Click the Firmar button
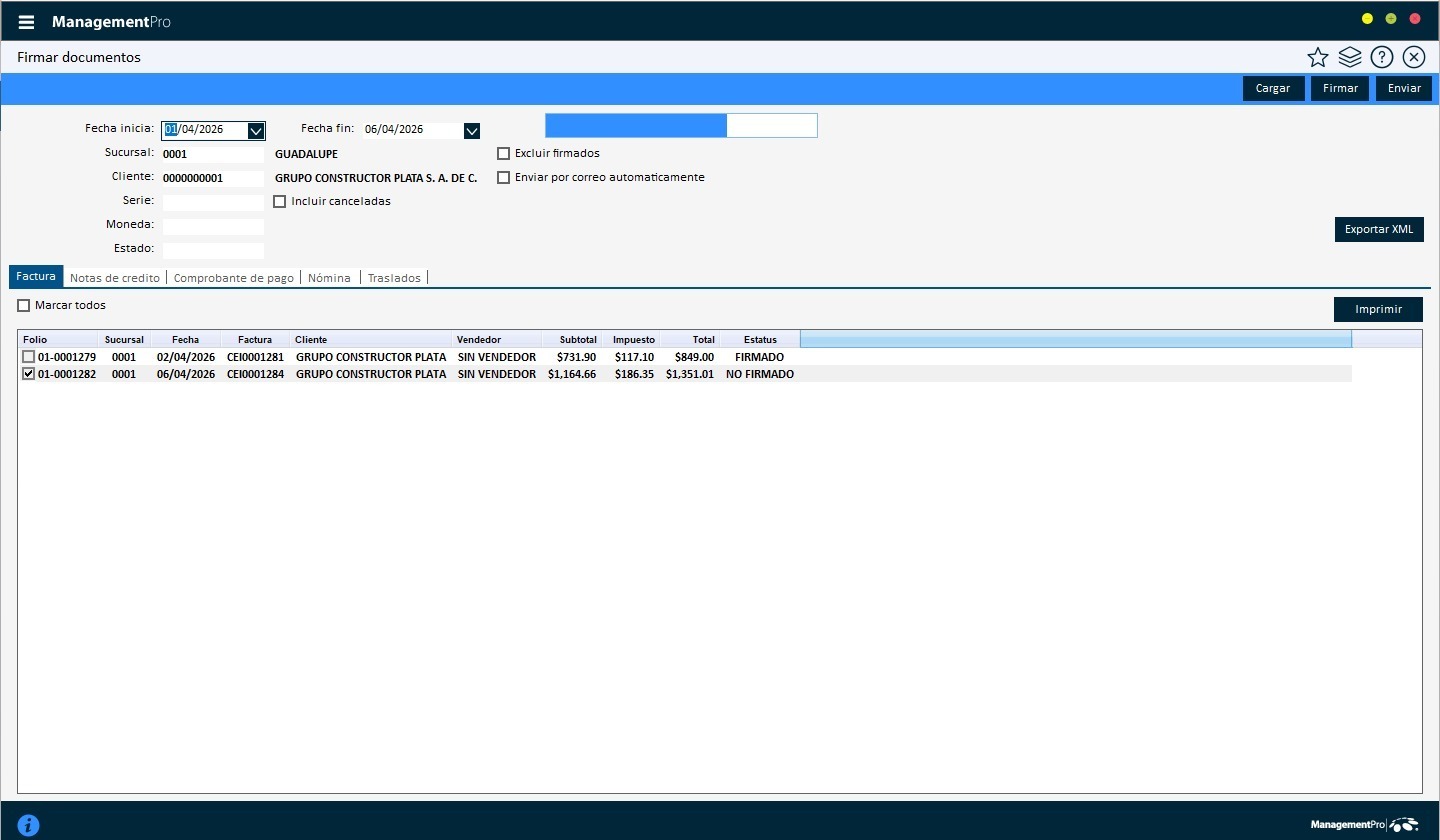The image size is (1440, 840). tap(1340, 88)
